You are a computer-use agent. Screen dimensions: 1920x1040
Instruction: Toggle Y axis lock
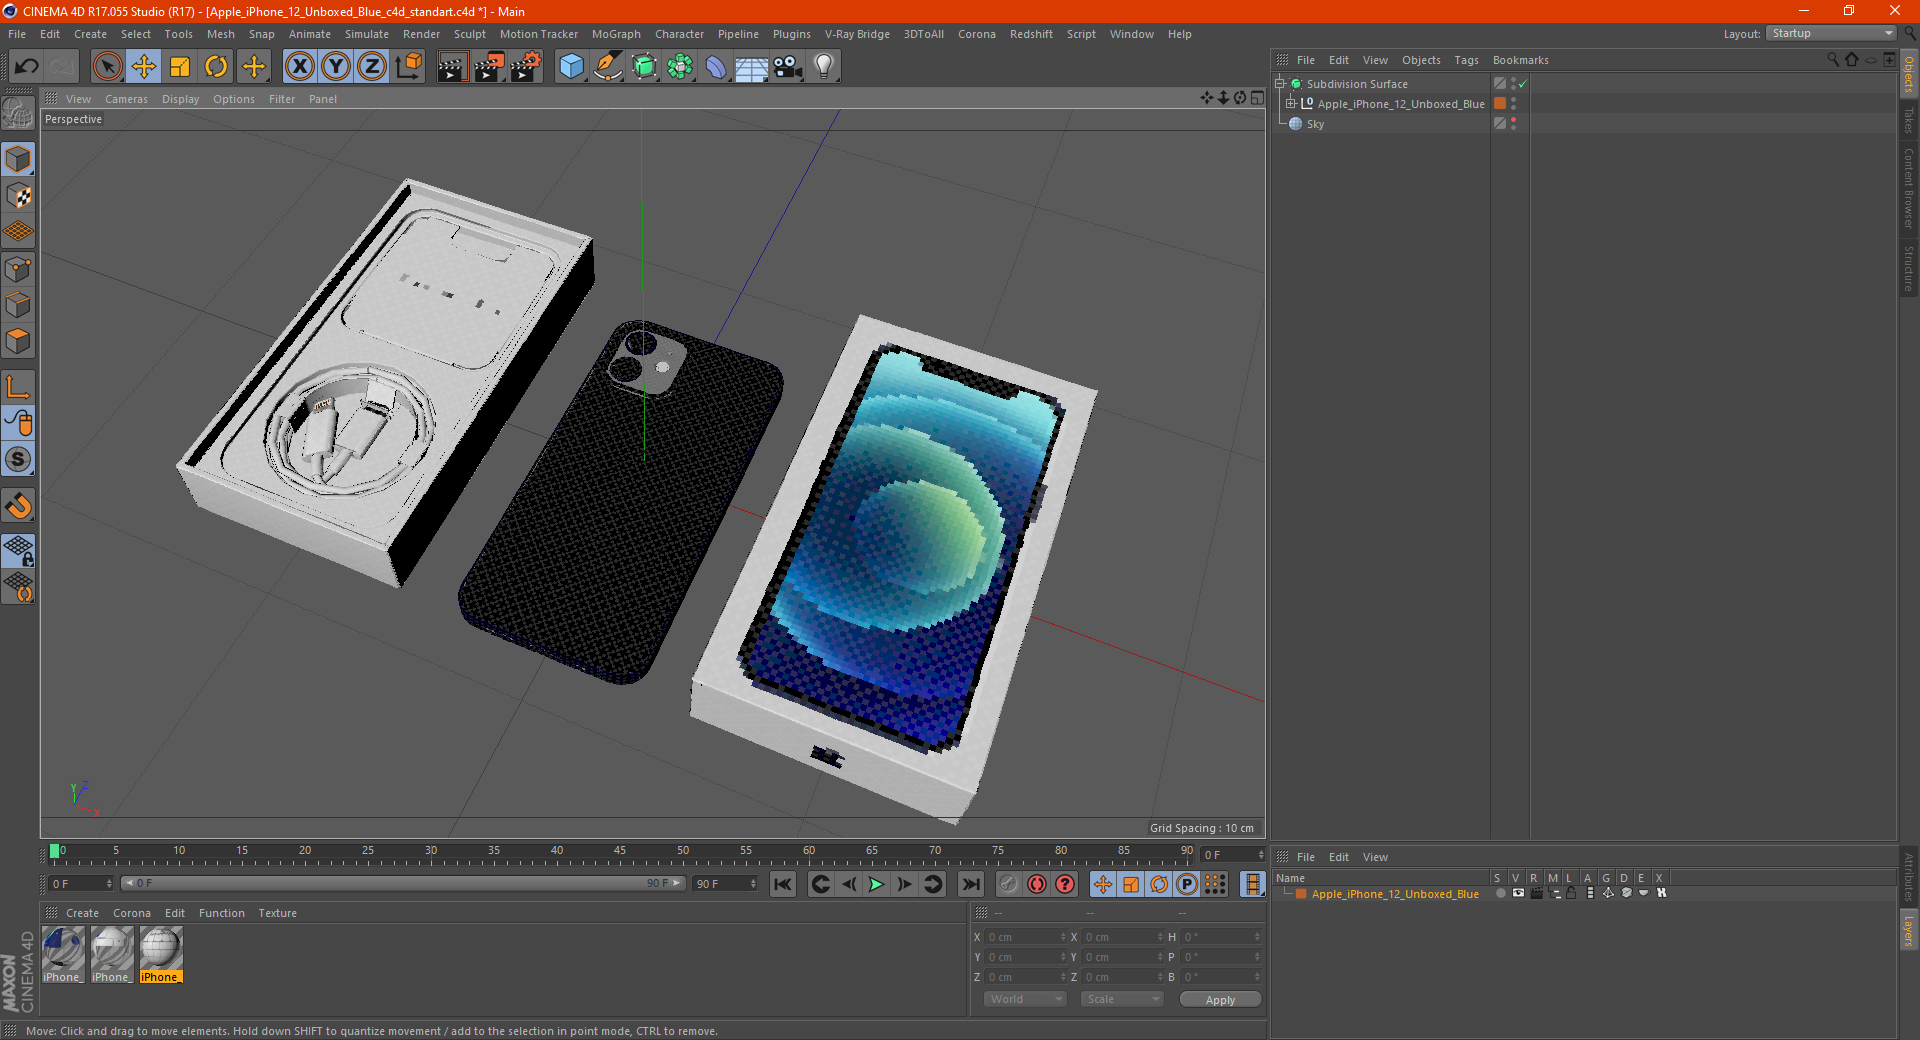(336, 67)
